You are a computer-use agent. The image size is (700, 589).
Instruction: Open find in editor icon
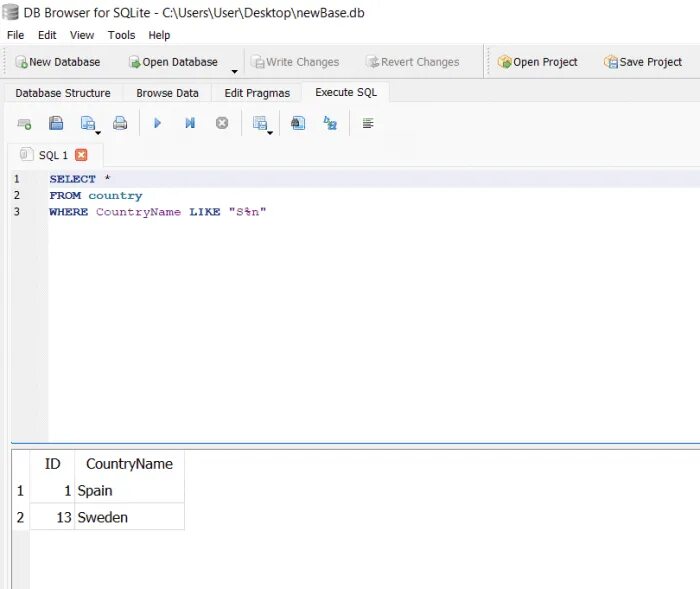298,123
